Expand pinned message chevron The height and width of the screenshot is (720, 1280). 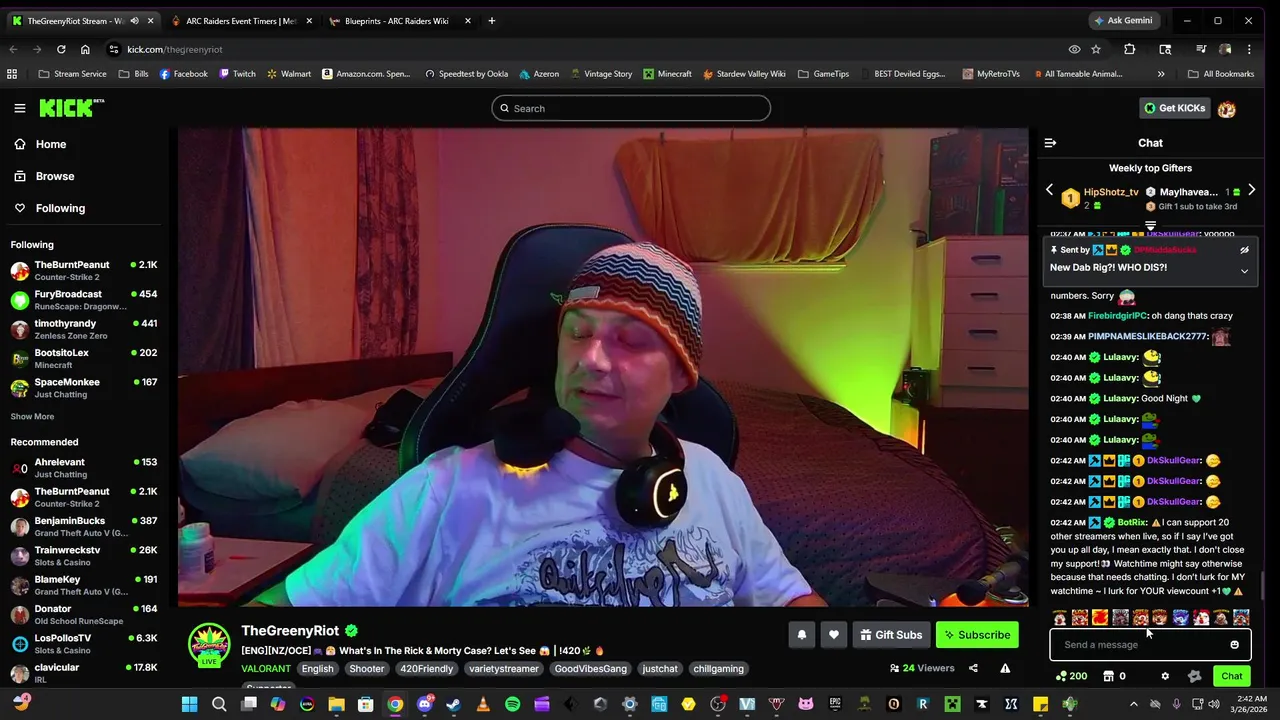(x=1244, y=271)
